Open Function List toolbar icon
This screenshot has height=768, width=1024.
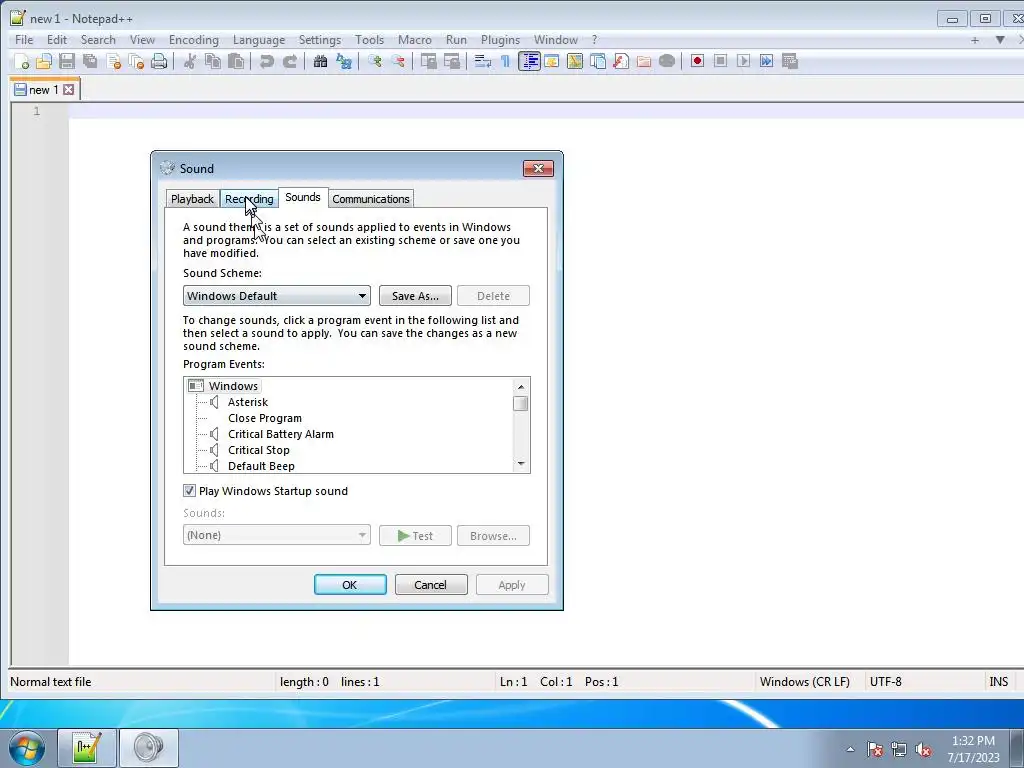click(x=621, y=61)
